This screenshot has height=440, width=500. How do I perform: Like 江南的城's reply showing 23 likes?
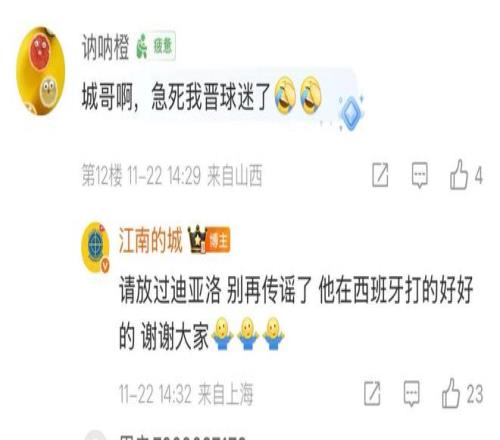(462, 393)
